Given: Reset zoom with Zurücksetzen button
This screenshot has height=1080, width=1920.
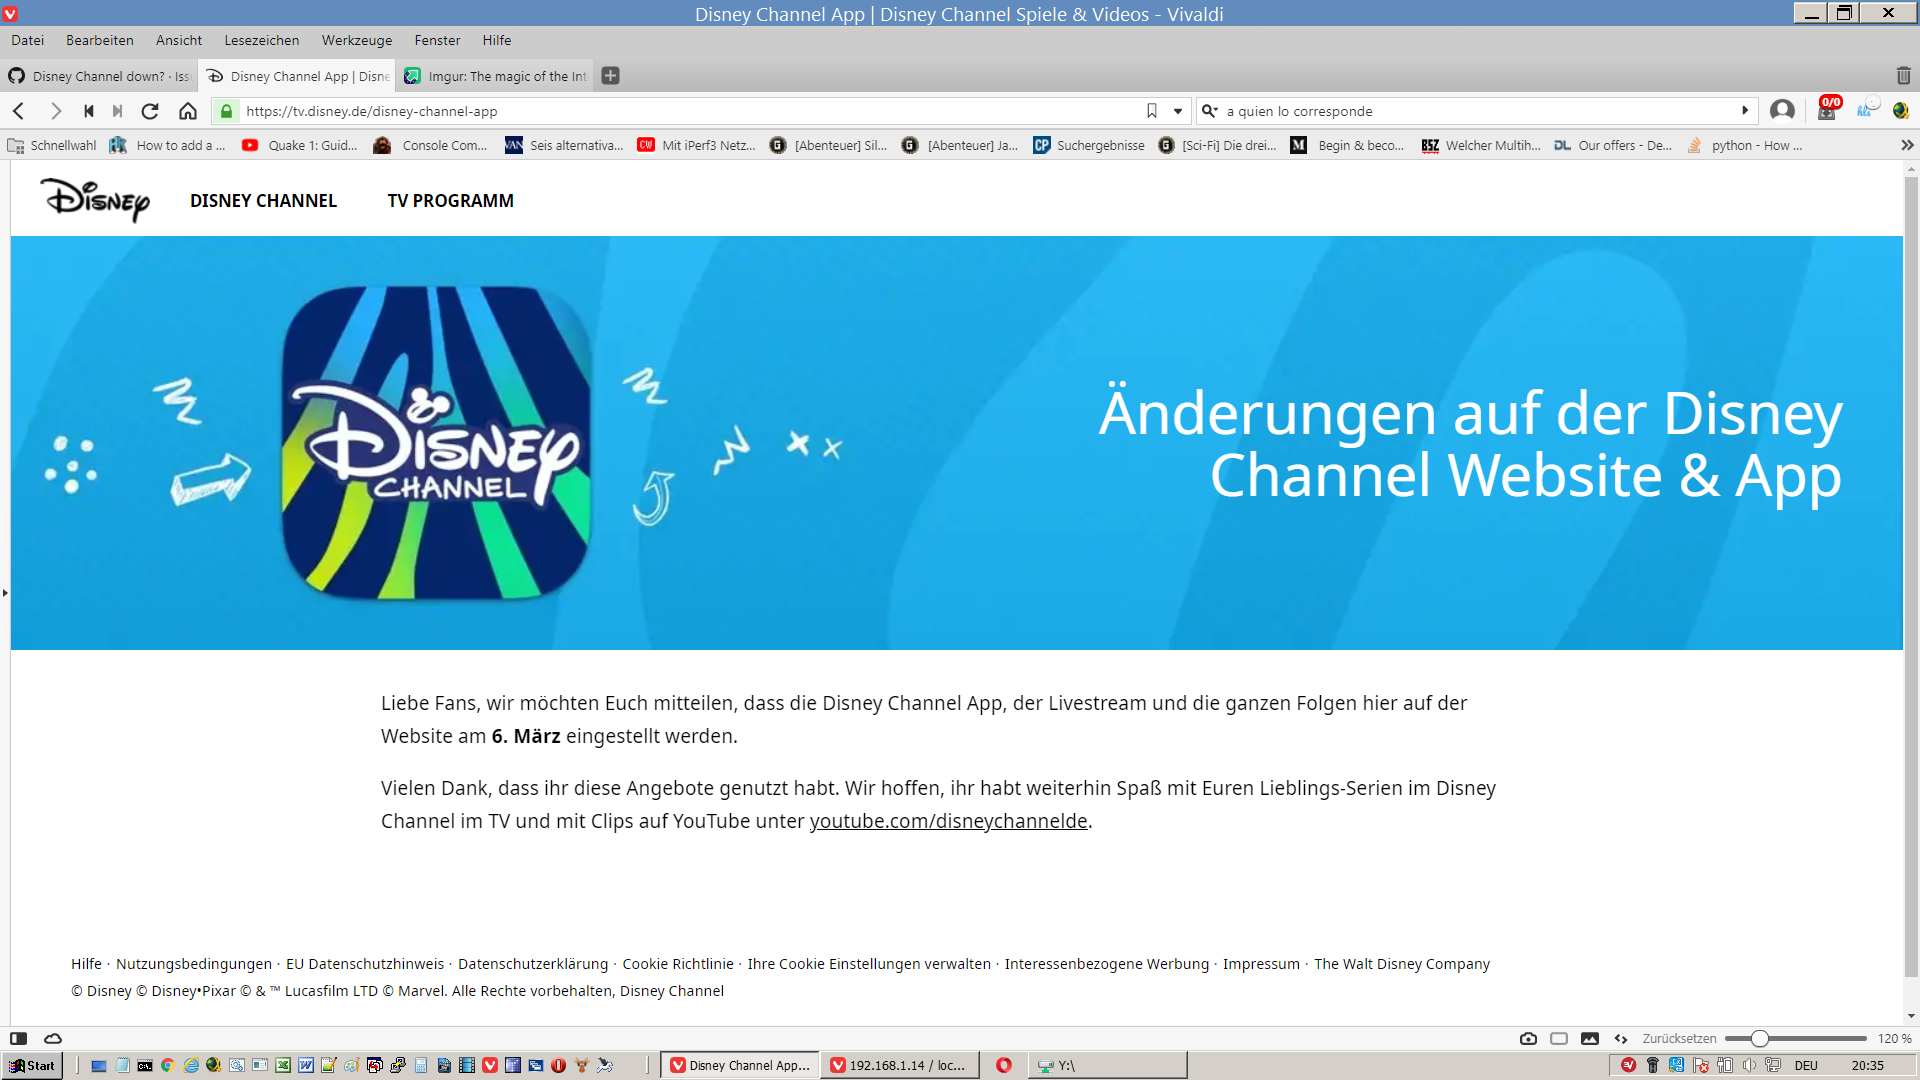Looking at the screenshot, I should tap(1679, 1038).
